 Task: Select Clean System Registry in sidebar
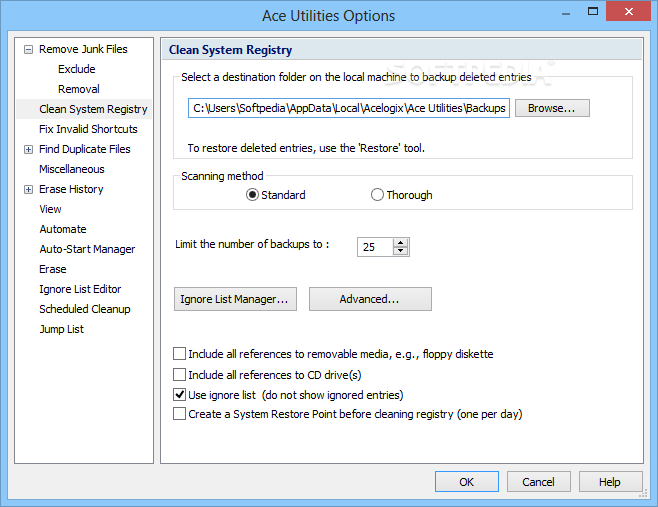pos(93,109)
